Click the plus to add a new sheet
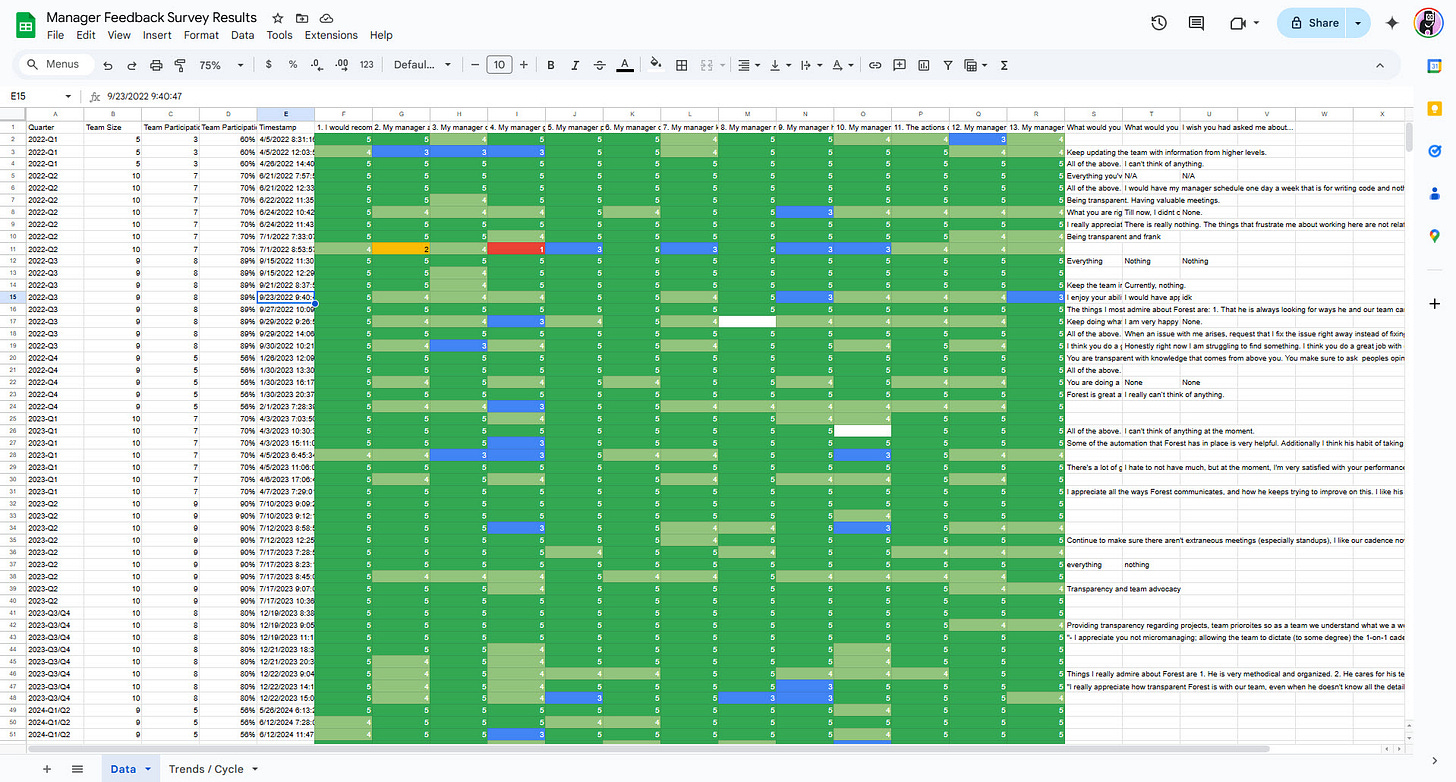The height and width of the screenshot is (782, 1456). (46, 769)
